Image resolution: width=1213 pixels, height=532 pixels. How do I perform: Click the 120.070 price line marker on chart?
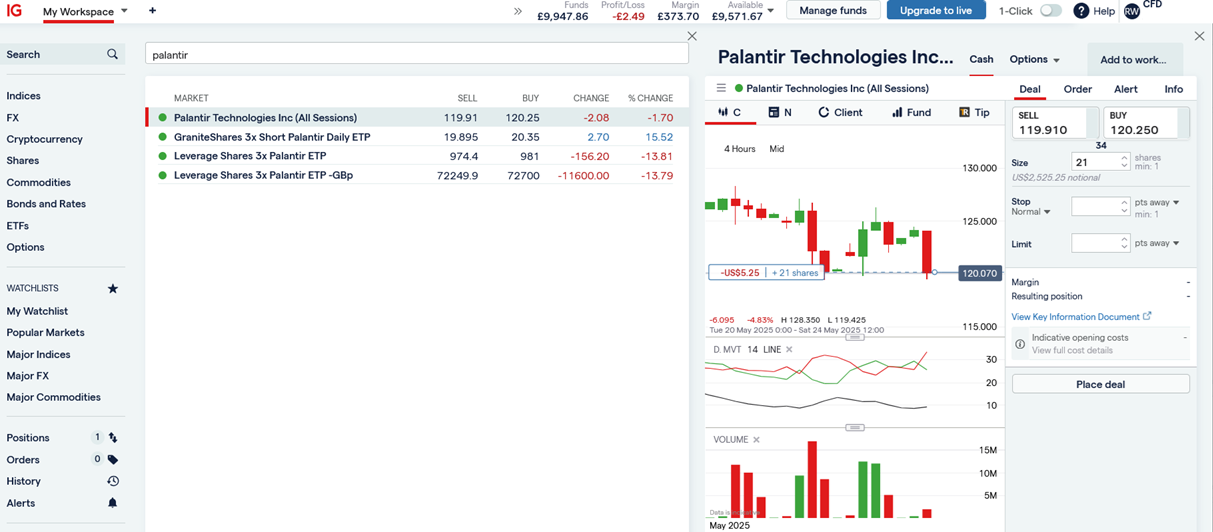click(x=979, y=273)
